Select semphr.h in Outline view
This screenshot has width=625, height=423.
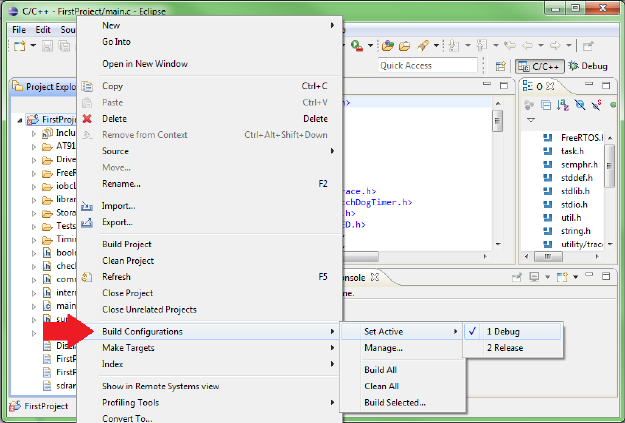pyautogui.click(x=579, y=164)
